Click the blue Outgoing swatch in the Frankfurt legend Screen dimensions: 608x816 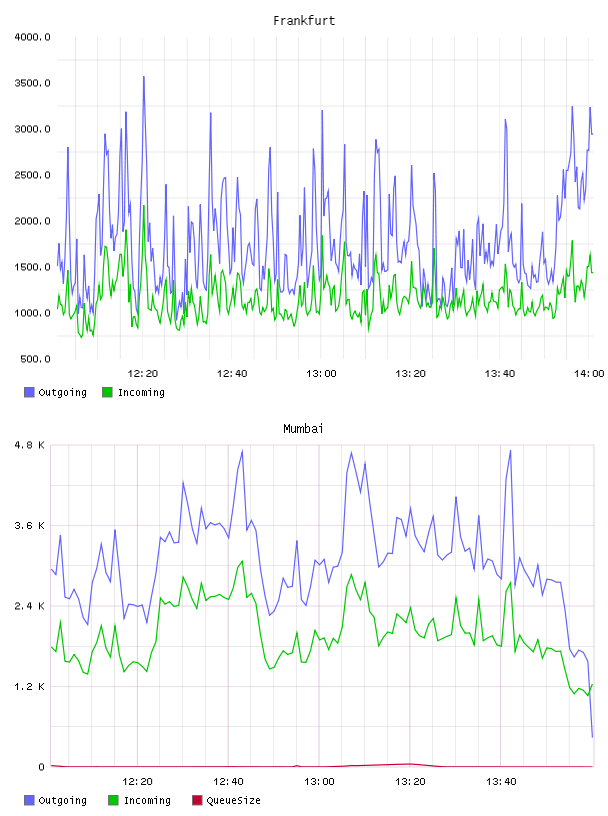coord(29,392)
